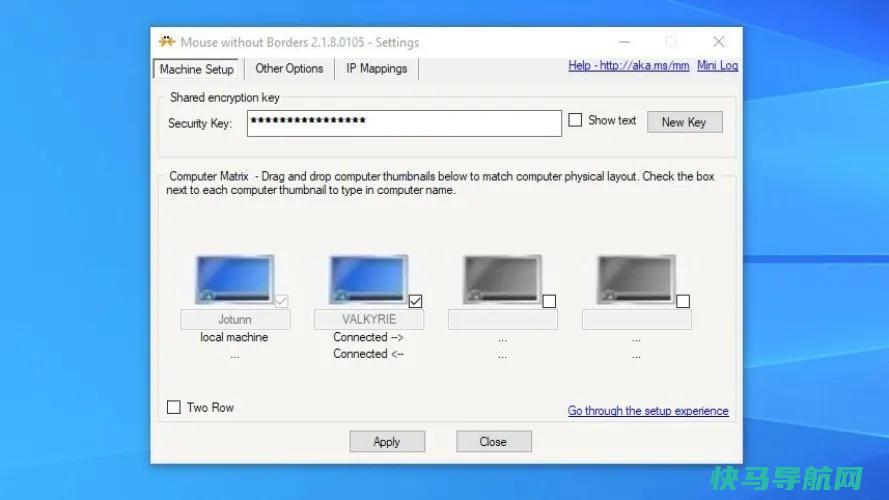This screenshot has height=500, width=889.
Task: Toggle the Show text checkbox
Action: tap(575, 120)
